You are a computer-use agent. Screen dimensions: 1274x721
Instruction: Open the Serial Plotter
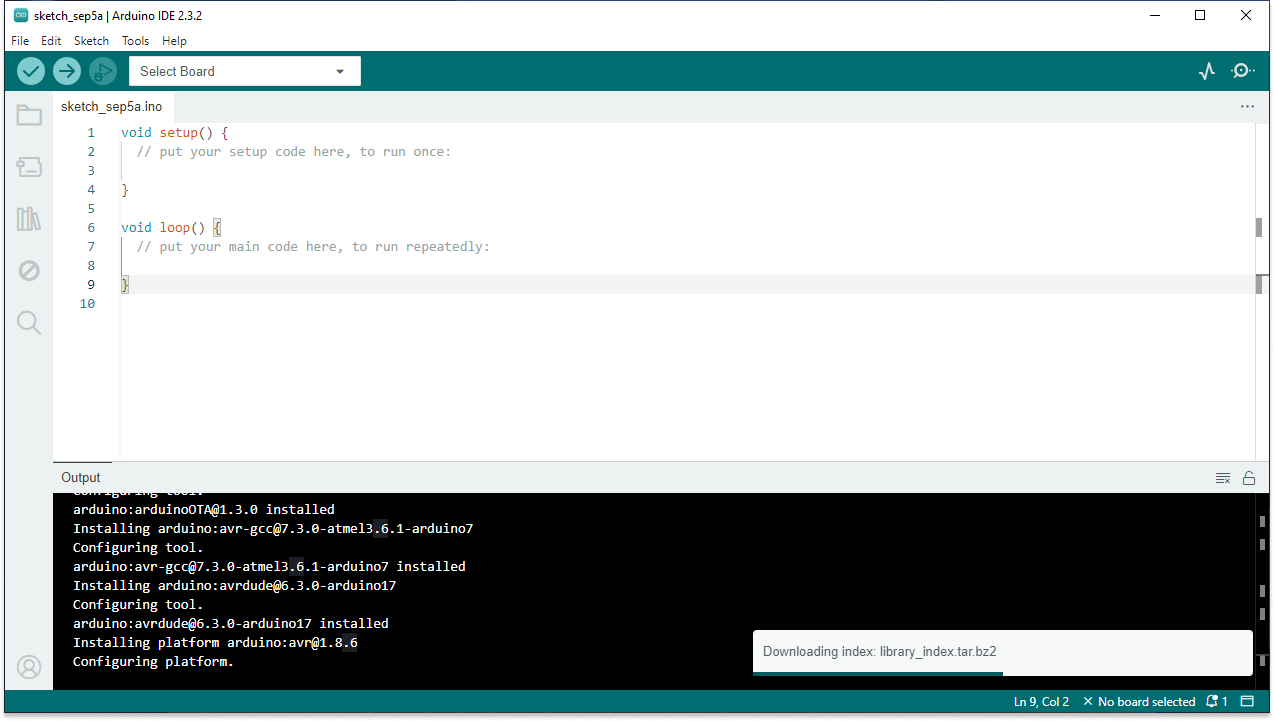tap(1207, 71)
